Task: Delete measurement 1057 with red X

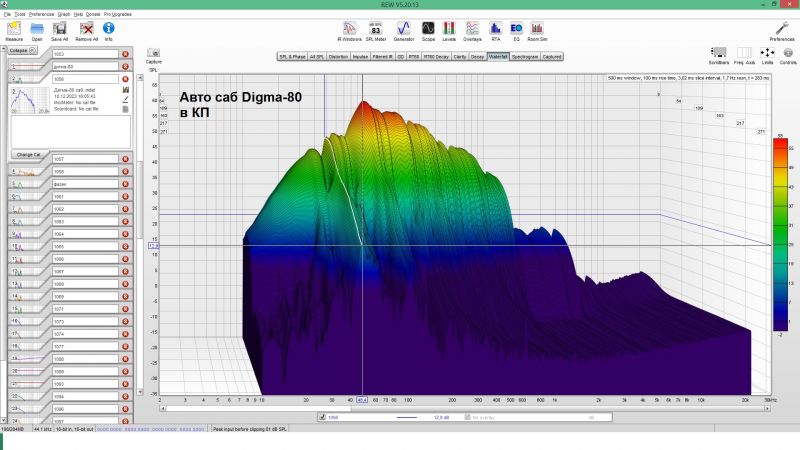Action: pos(125,159)
